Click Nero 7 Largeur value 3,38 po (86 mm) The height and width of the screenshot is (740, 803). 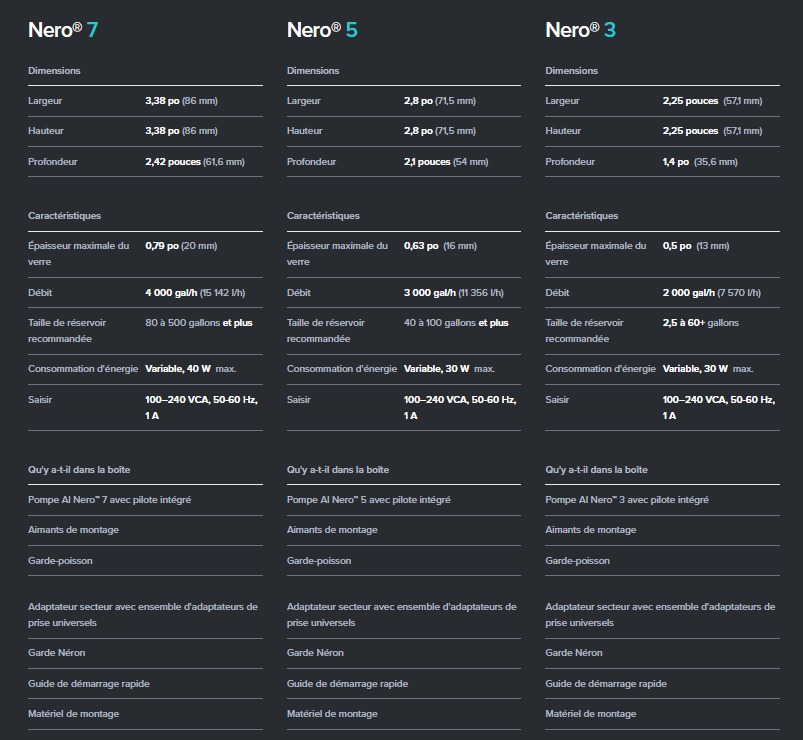[x=181, y=101]
